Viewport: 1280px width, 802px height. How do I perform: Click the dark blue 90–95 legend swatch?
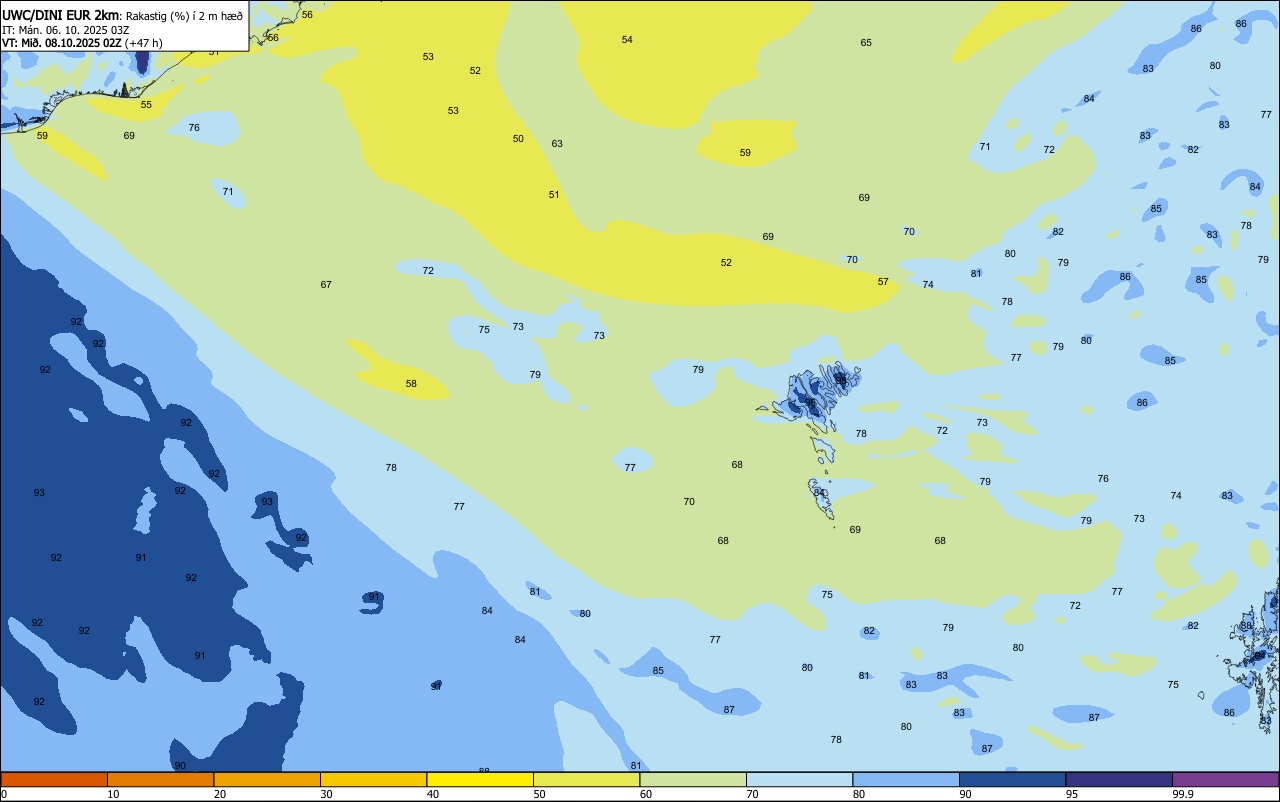click(1012, 779)
